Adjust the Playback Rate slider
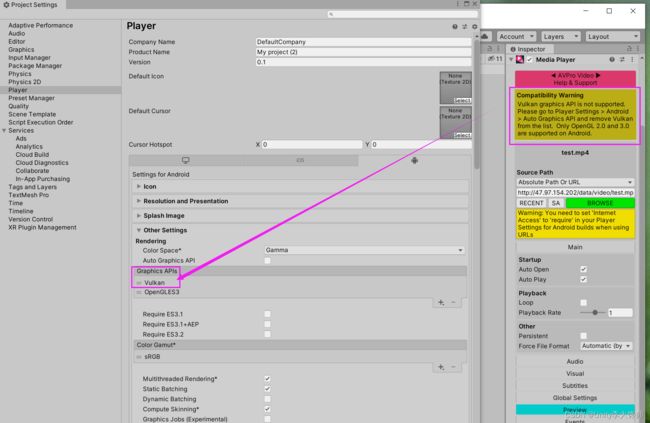This screenshot has width=650, height=423. point(594,313)
